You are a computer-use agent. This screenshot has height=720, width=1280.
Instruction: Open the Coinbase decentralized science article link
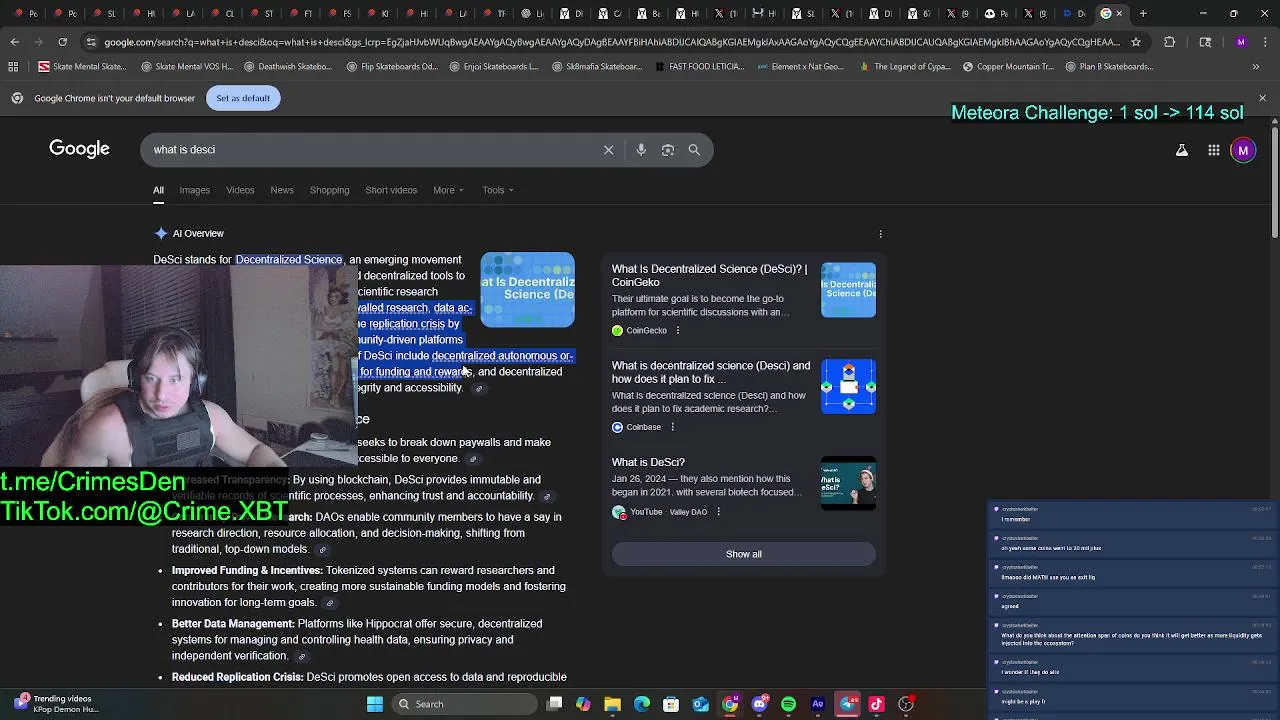pos(711,372)
